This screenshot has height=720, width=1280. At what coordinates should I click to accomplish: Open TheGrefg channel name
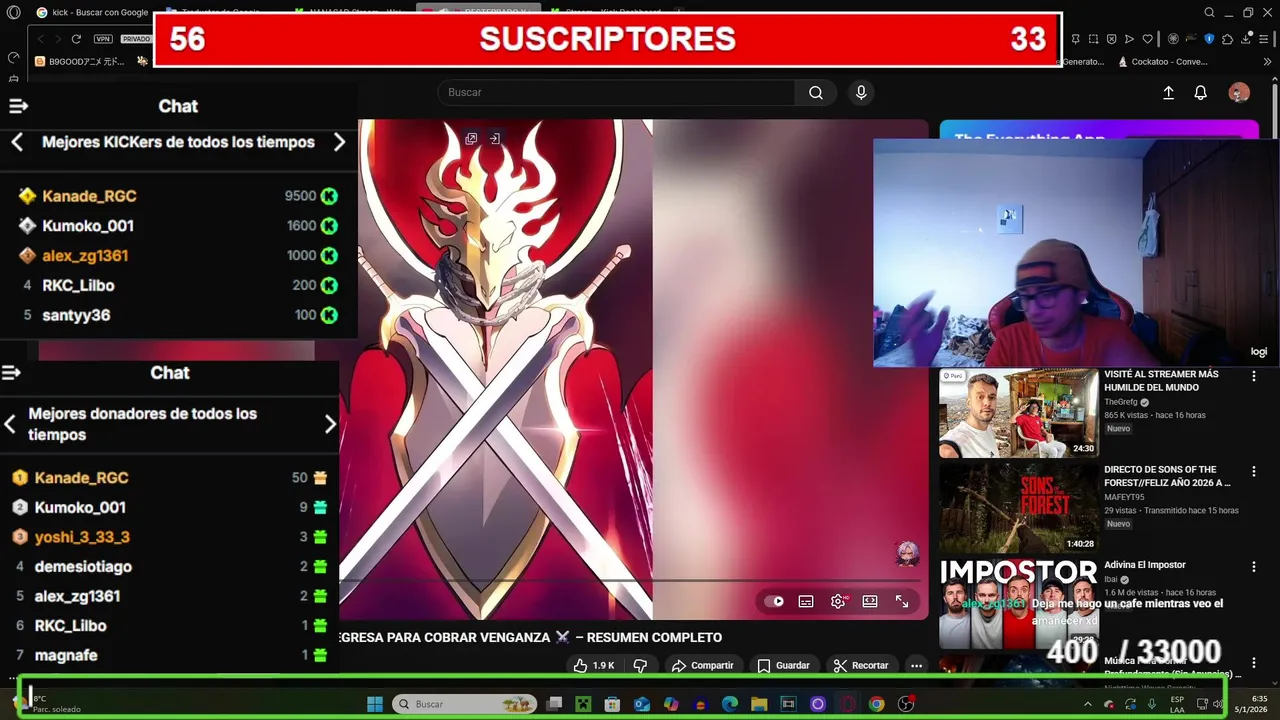coord(1122,402)
